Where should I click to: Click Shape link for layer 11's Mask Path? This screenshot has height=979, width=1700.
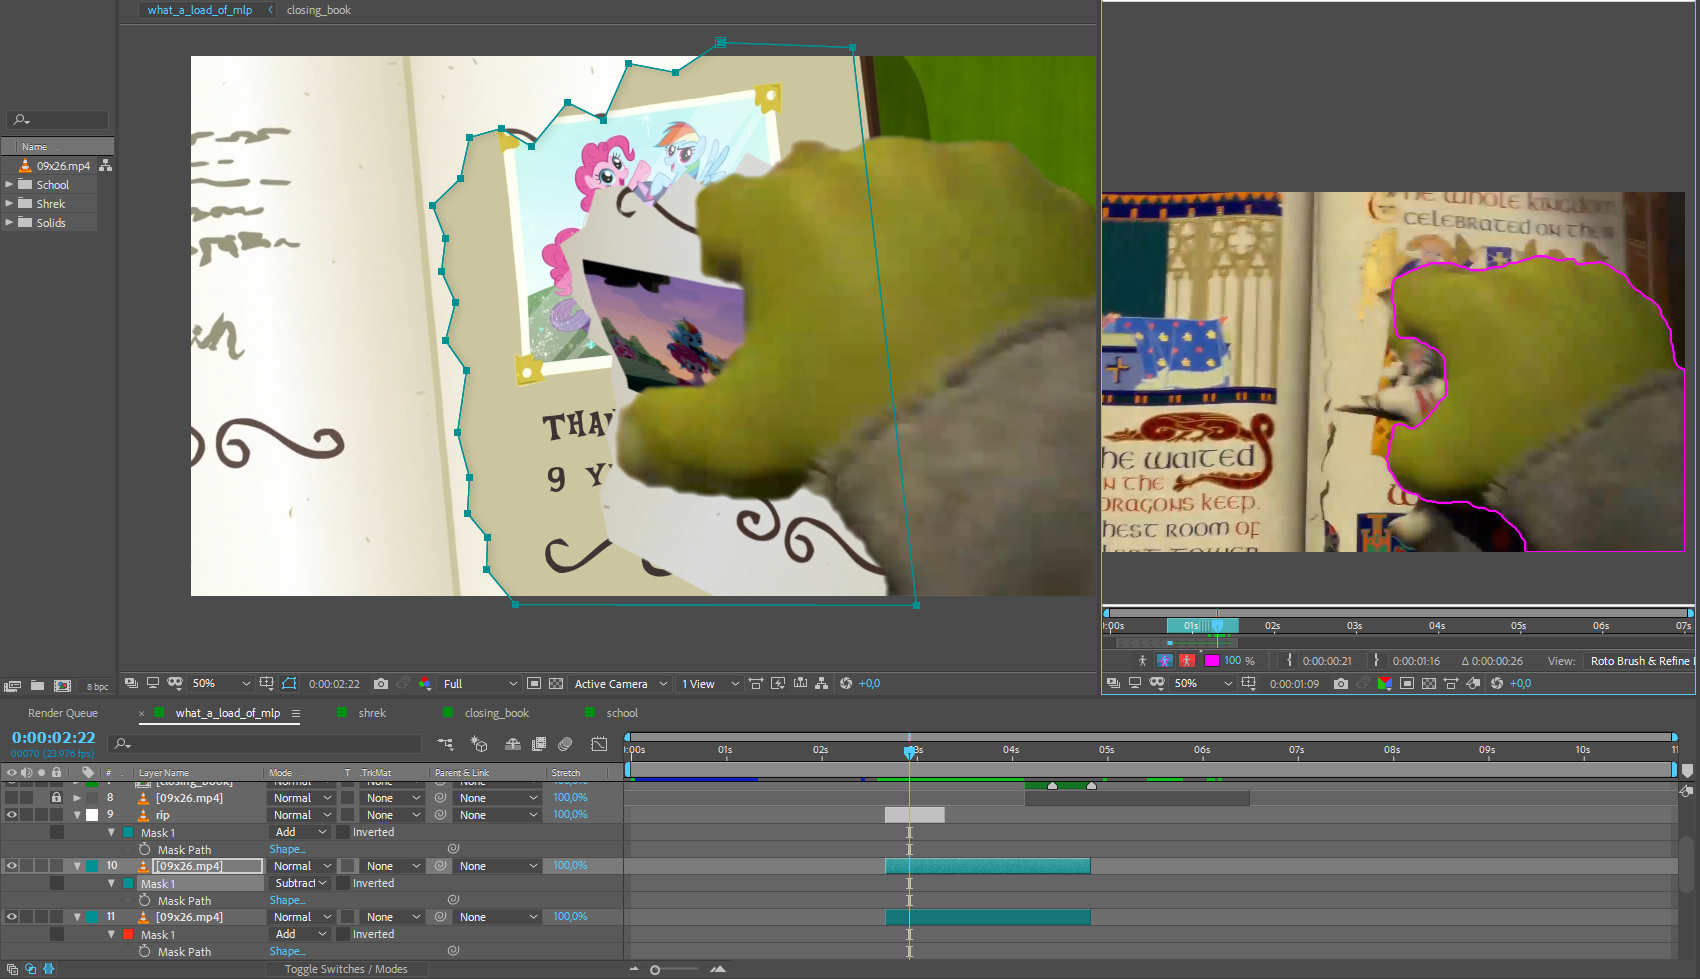[287, 951]
